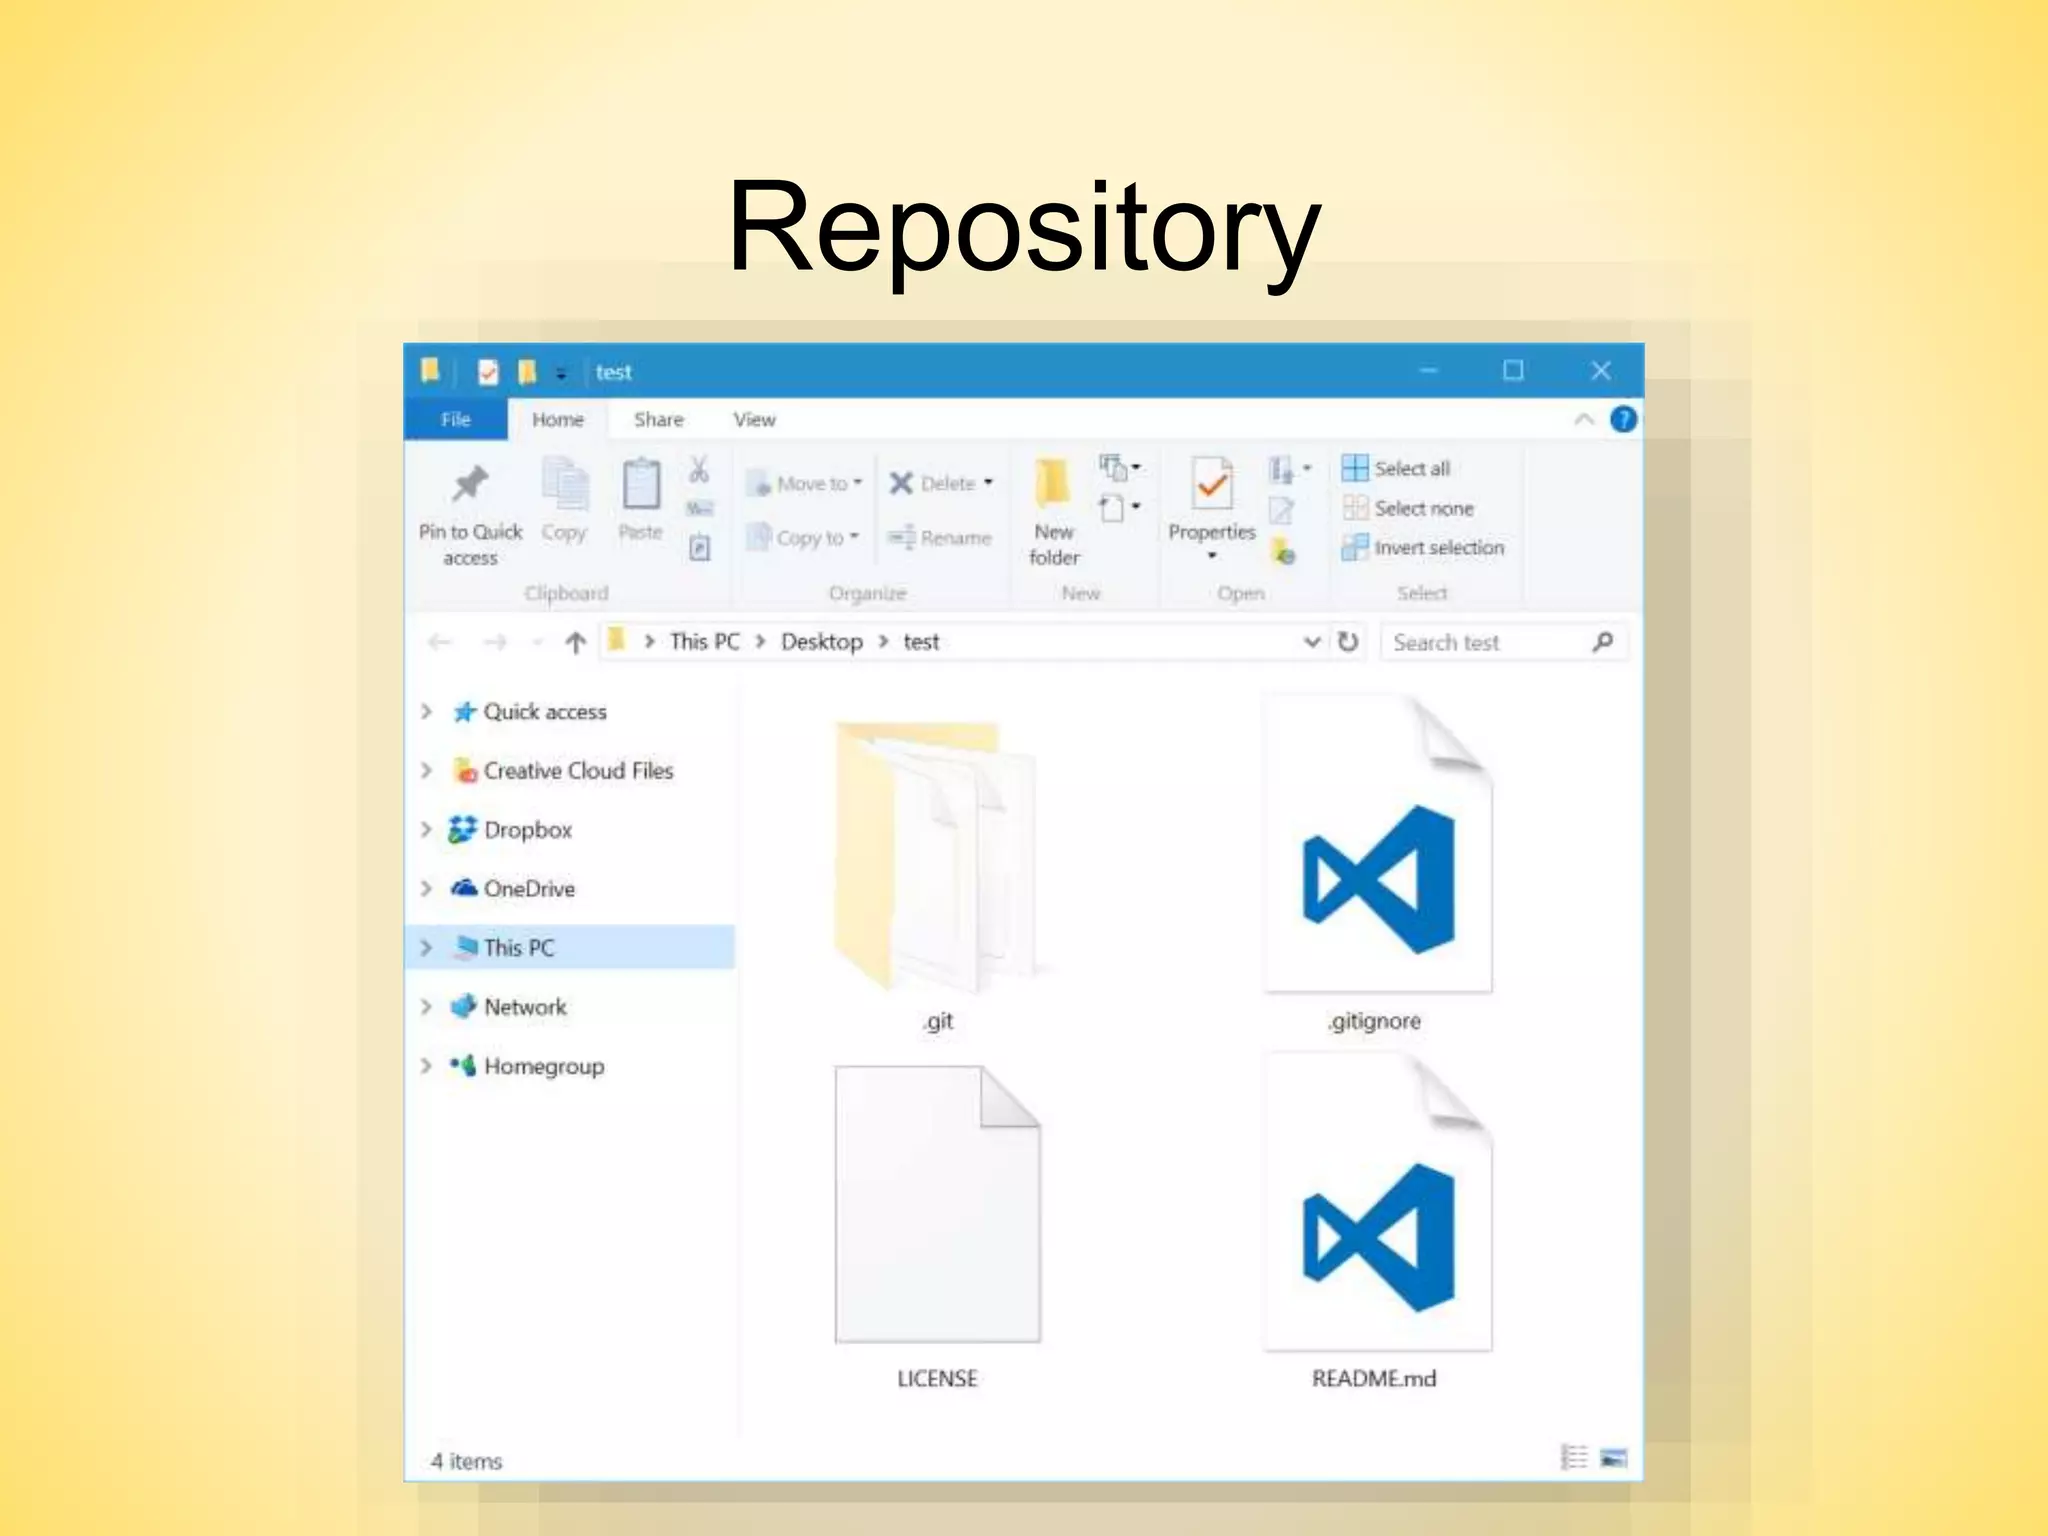Image resolution: width=2048 pixels, height=1536 pixels.
Task: Click Select all in ribbon
Action: [1396, 468]
